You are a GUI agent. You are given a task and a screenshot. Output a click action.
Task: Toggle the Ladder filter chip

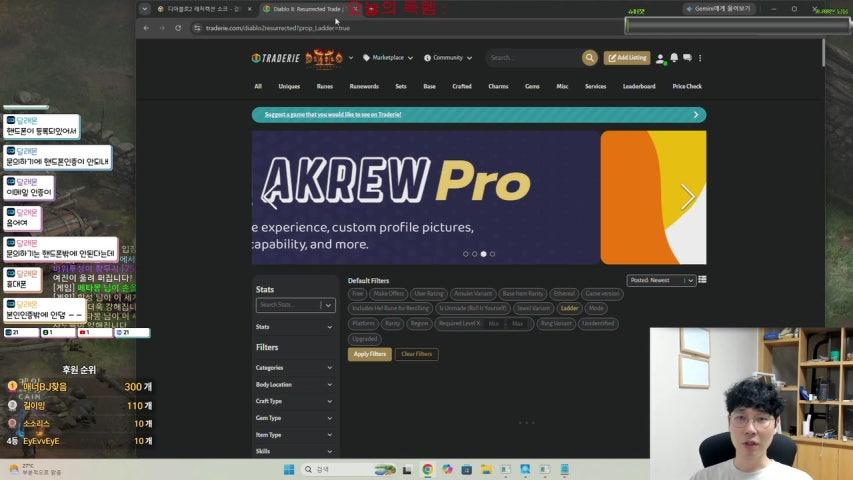point(569,309)
